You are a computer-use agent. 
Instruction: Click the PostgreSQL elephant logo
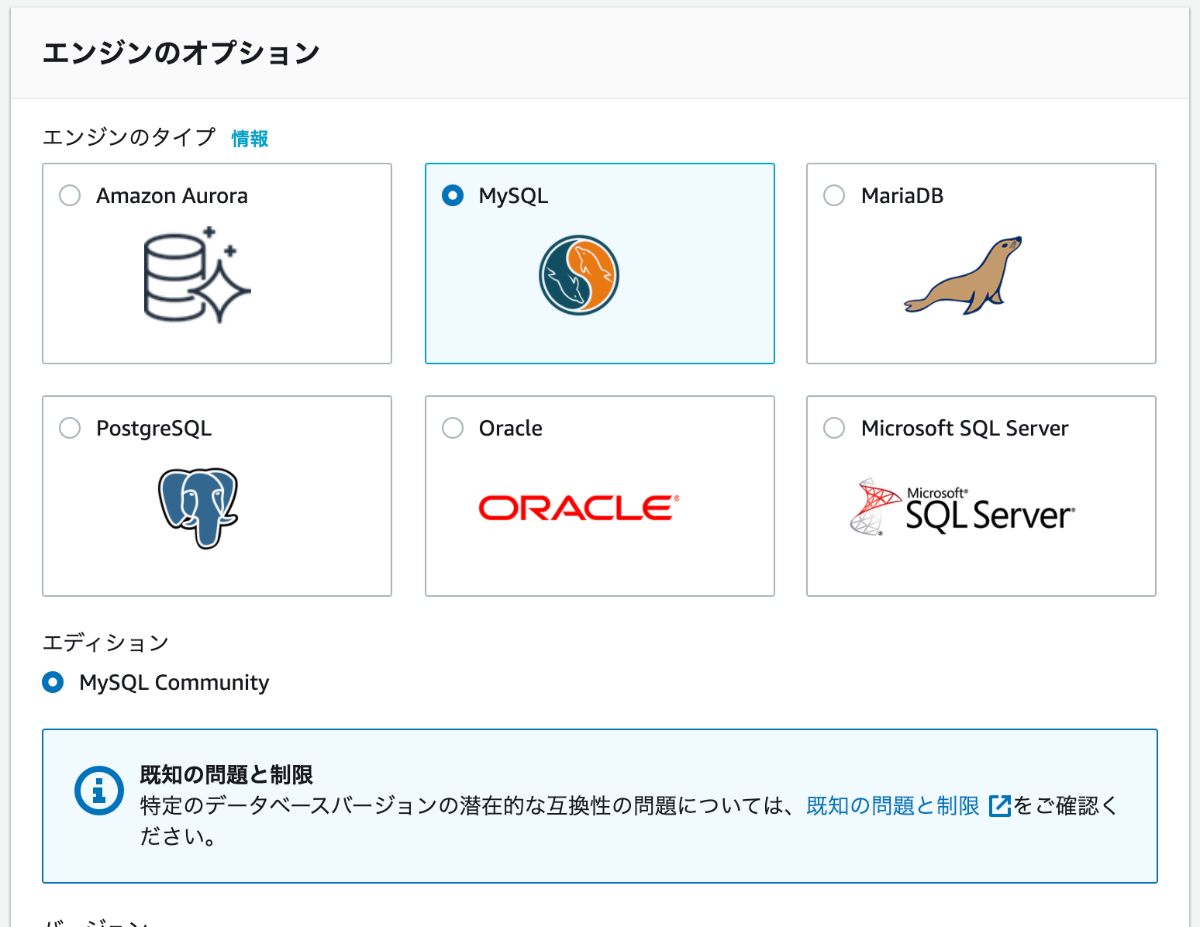[x=198, y=507]
